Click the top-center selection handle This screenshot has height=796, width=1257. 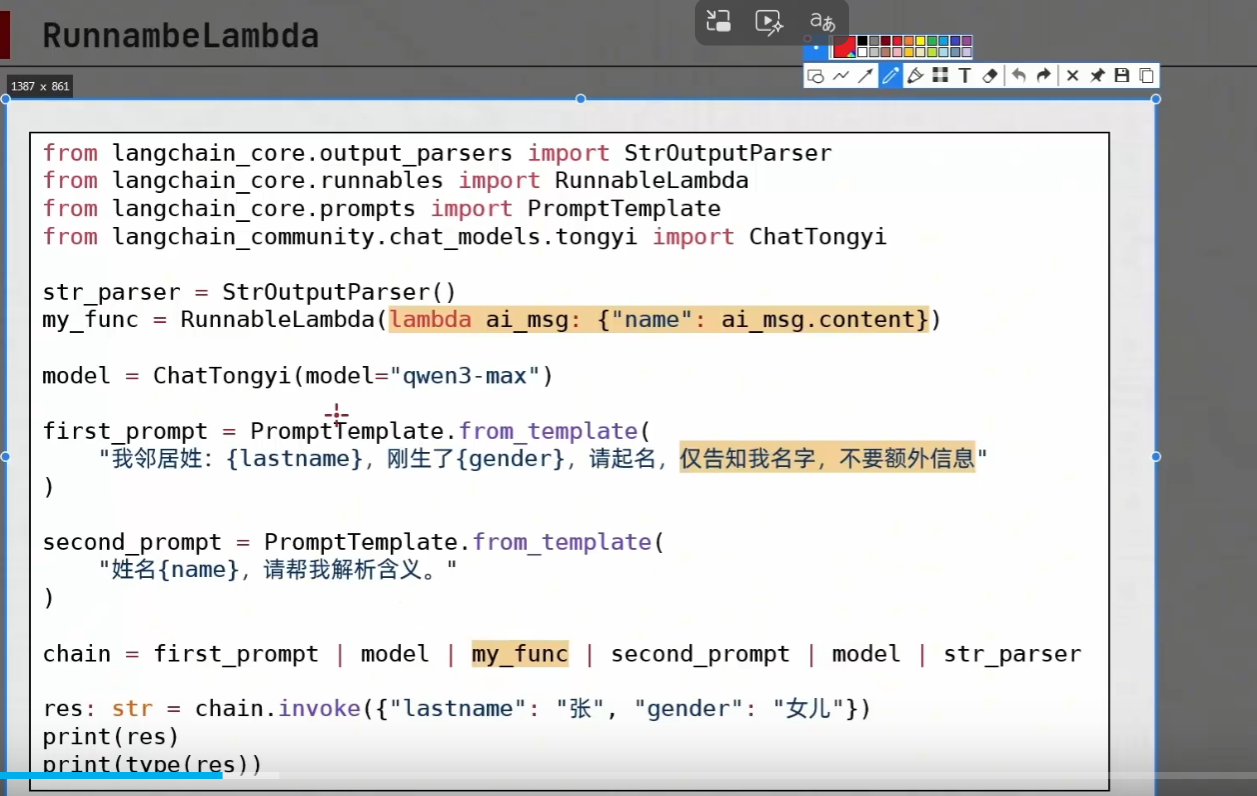(581, 99)
